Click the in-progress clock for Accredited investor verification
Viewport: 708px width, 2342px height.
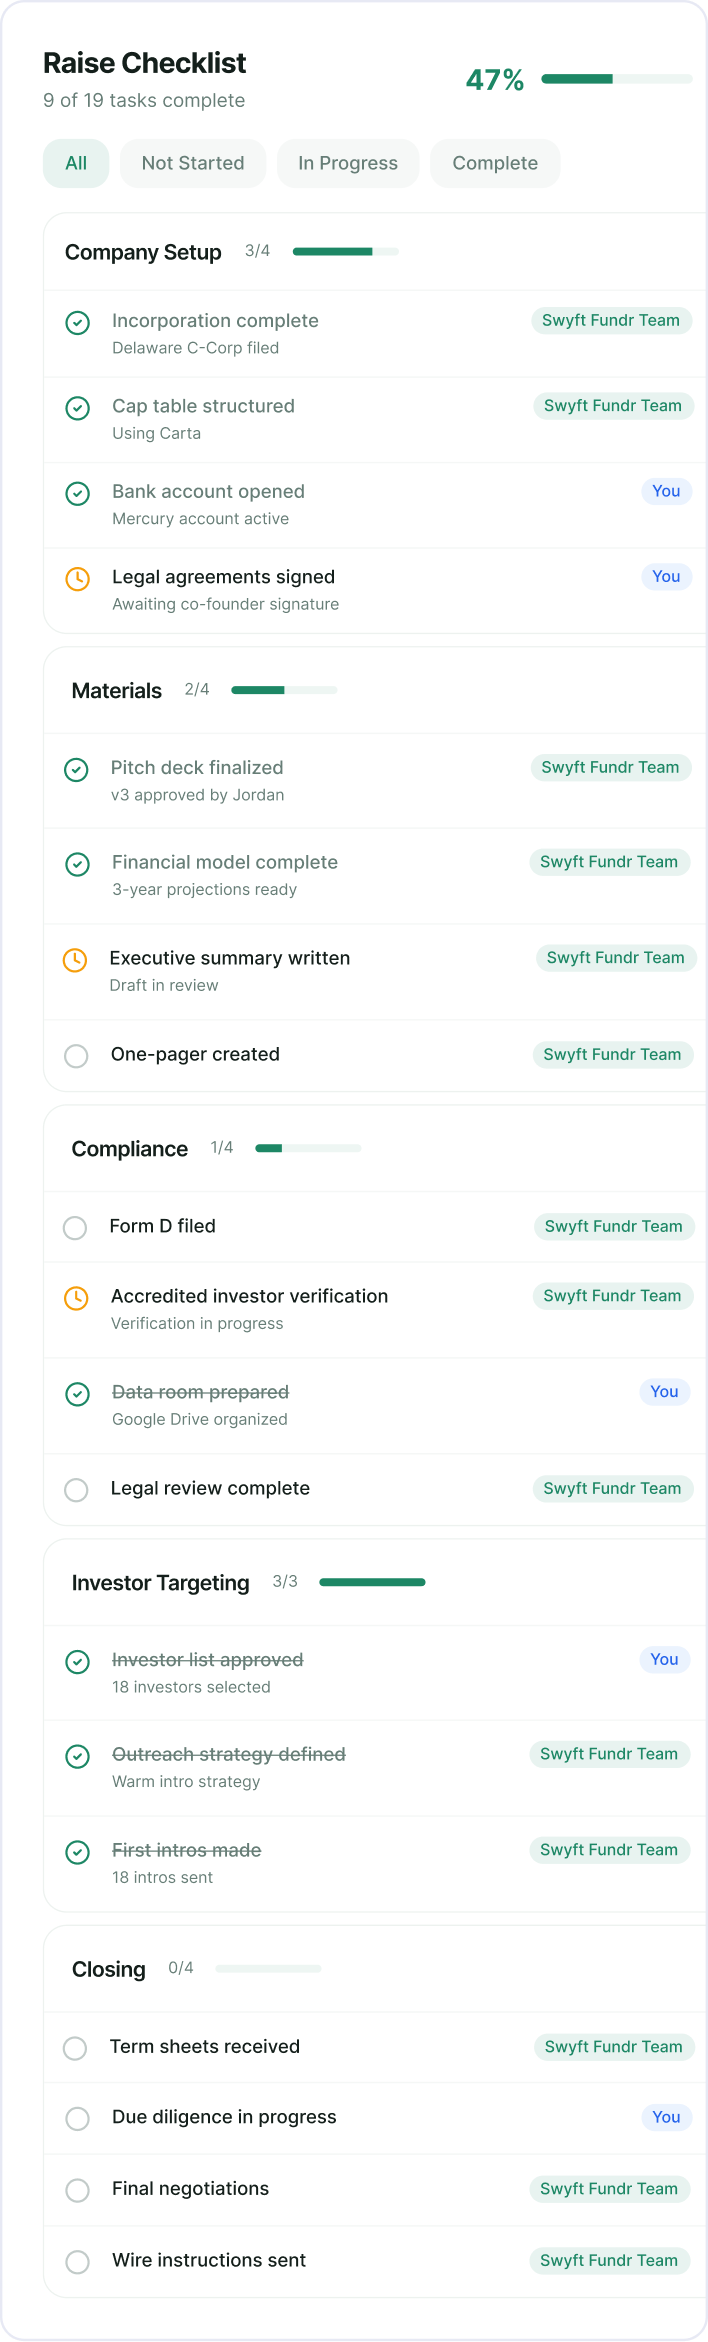tap(76, 1298)
